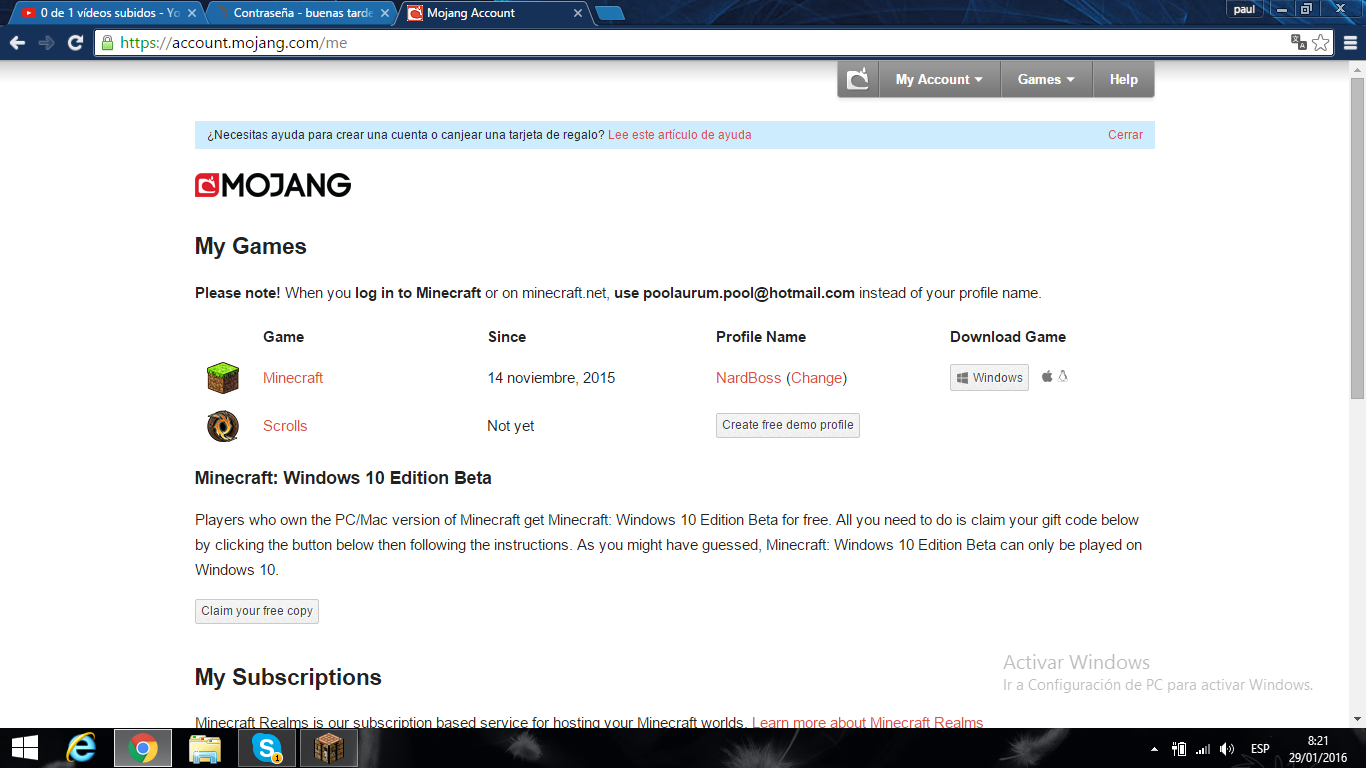This screenshot has height=768, width=1366.
Task: Click the page vertical scrollbar thumb
Action: click(1357, 236)
